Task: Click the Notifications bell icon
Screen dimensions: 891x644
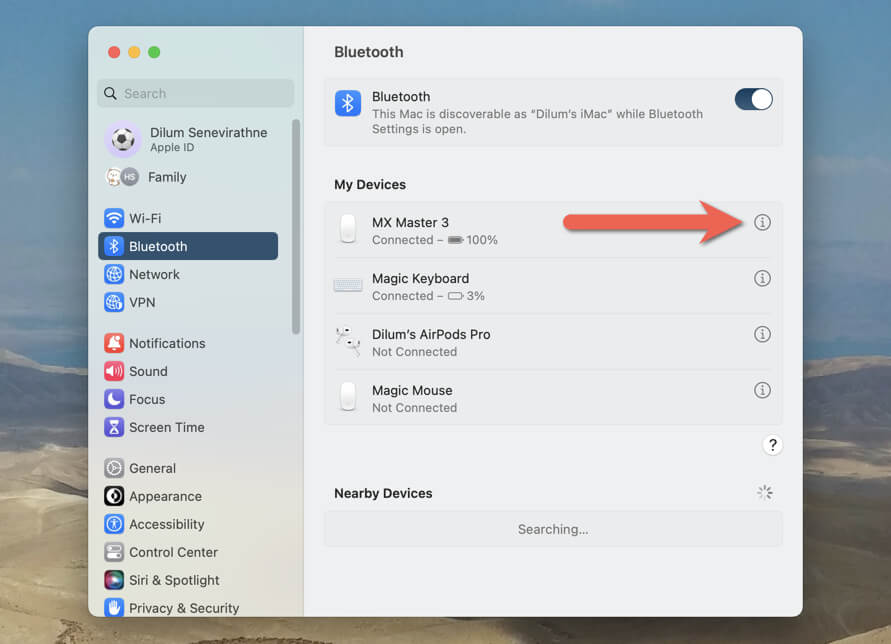Action: [114, 343]
